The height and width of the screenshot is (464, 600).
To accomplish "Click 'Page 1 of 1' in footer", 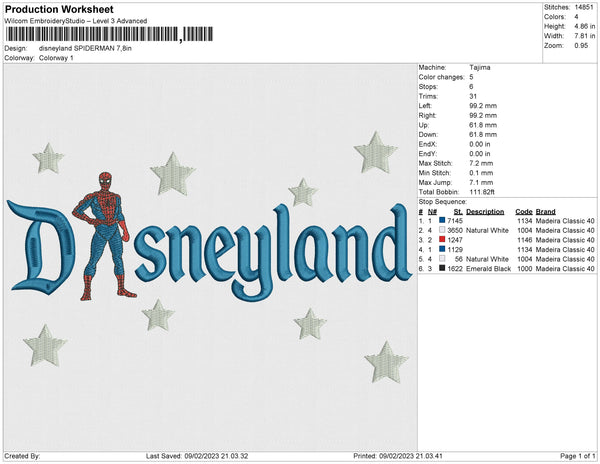I will click(578, 456).
